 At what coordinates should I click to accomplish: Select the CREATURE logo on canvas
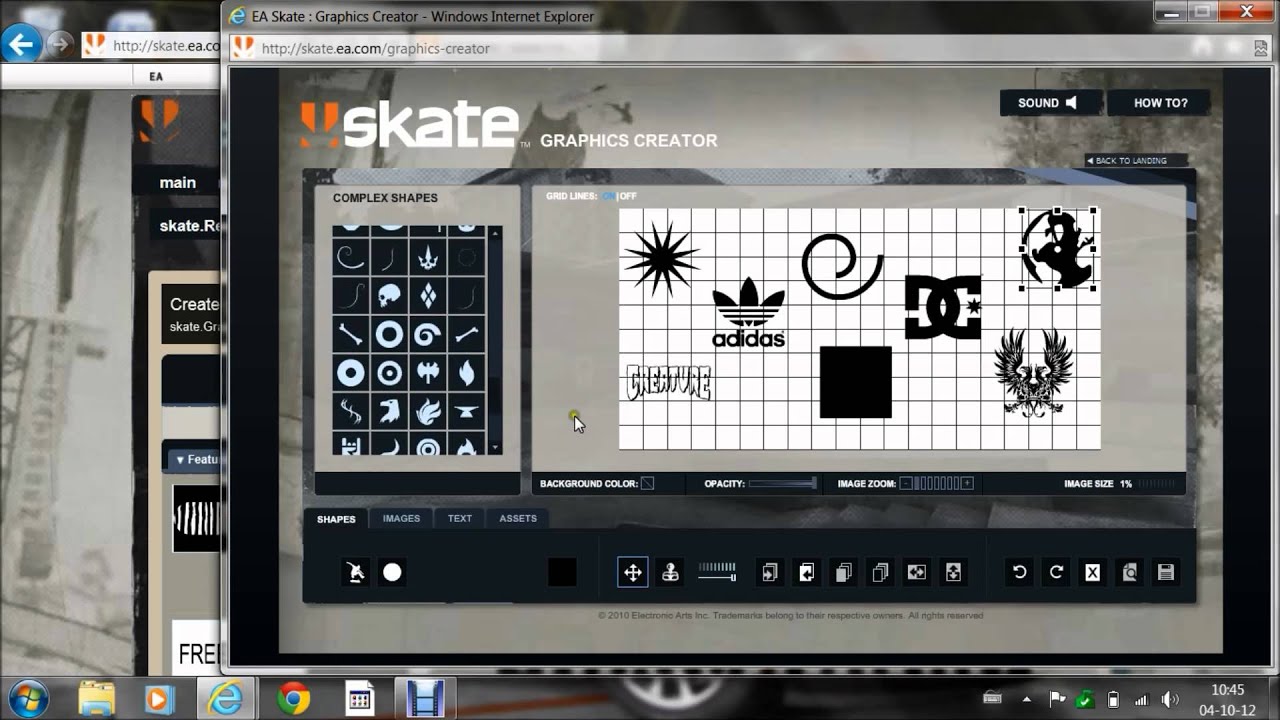point(669,383)
